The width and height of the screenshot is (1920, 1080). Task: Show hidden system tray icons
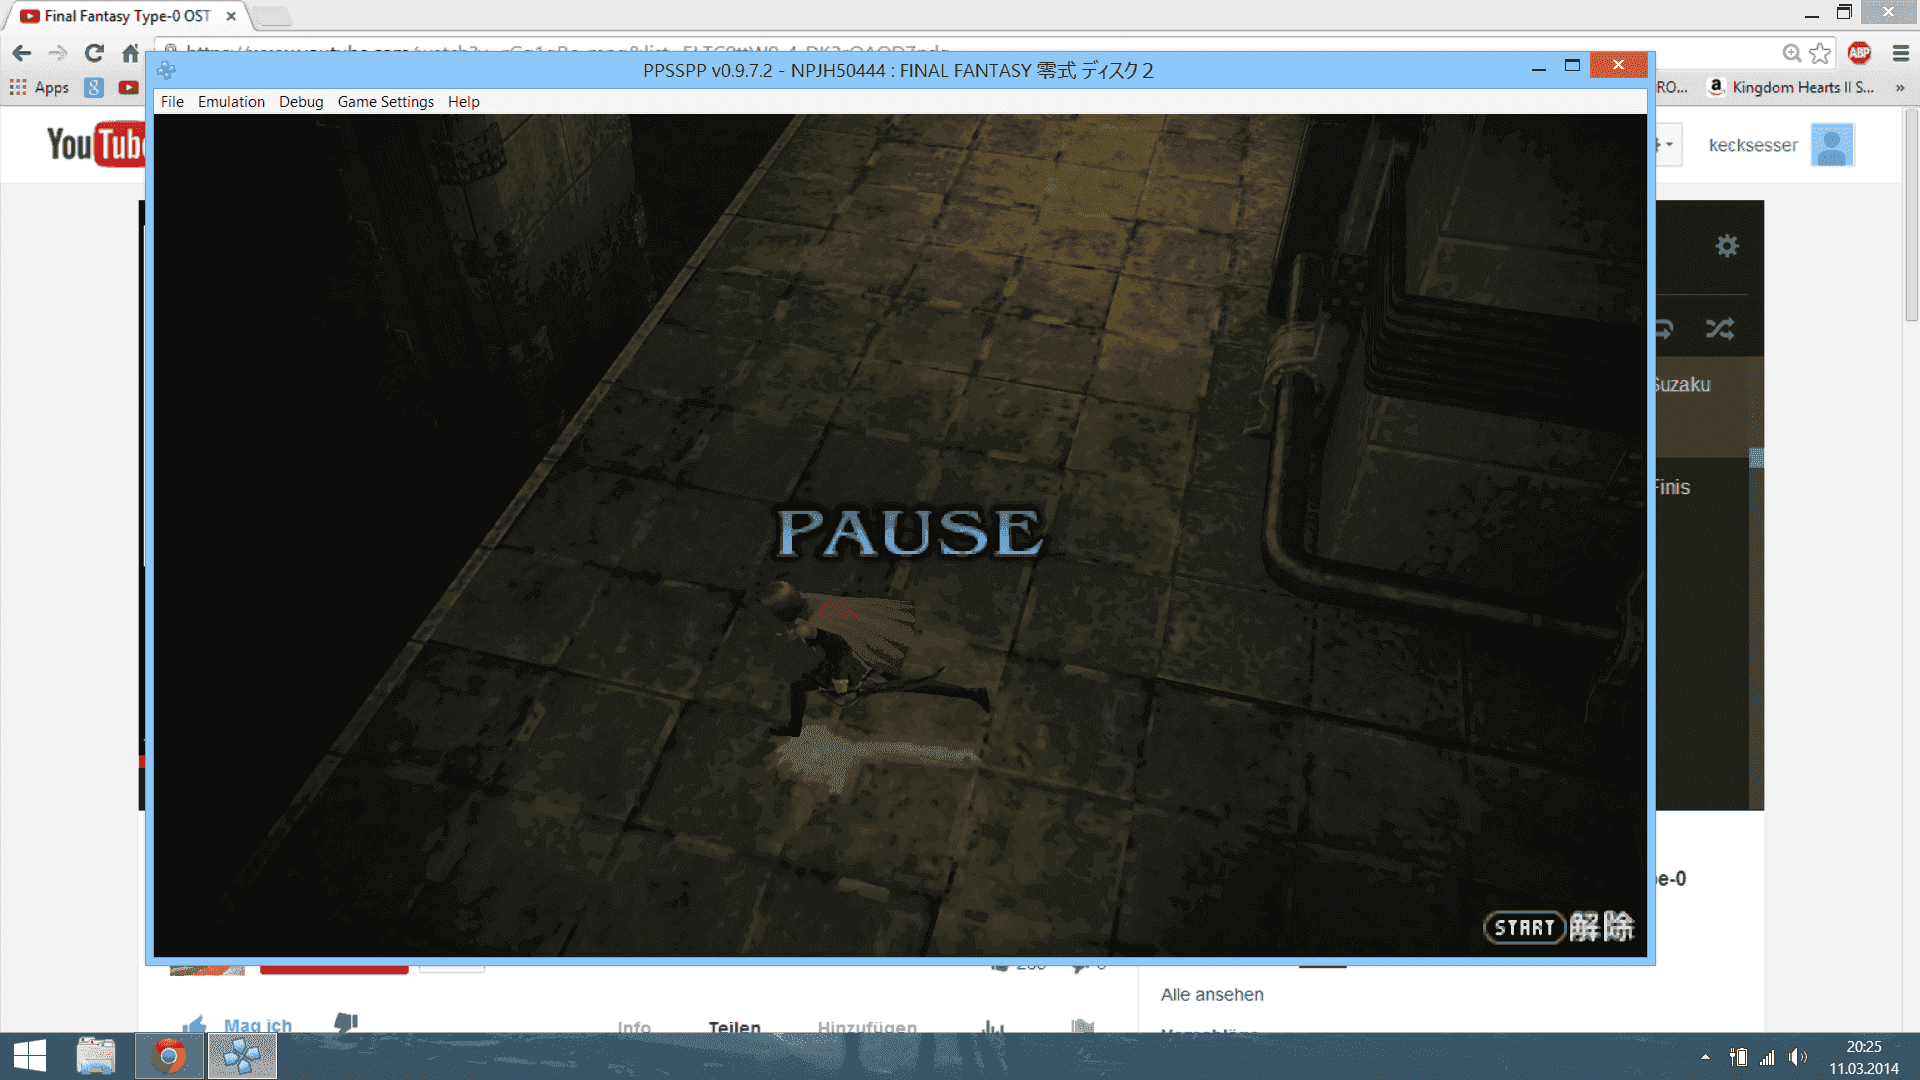point(1705,1057)
